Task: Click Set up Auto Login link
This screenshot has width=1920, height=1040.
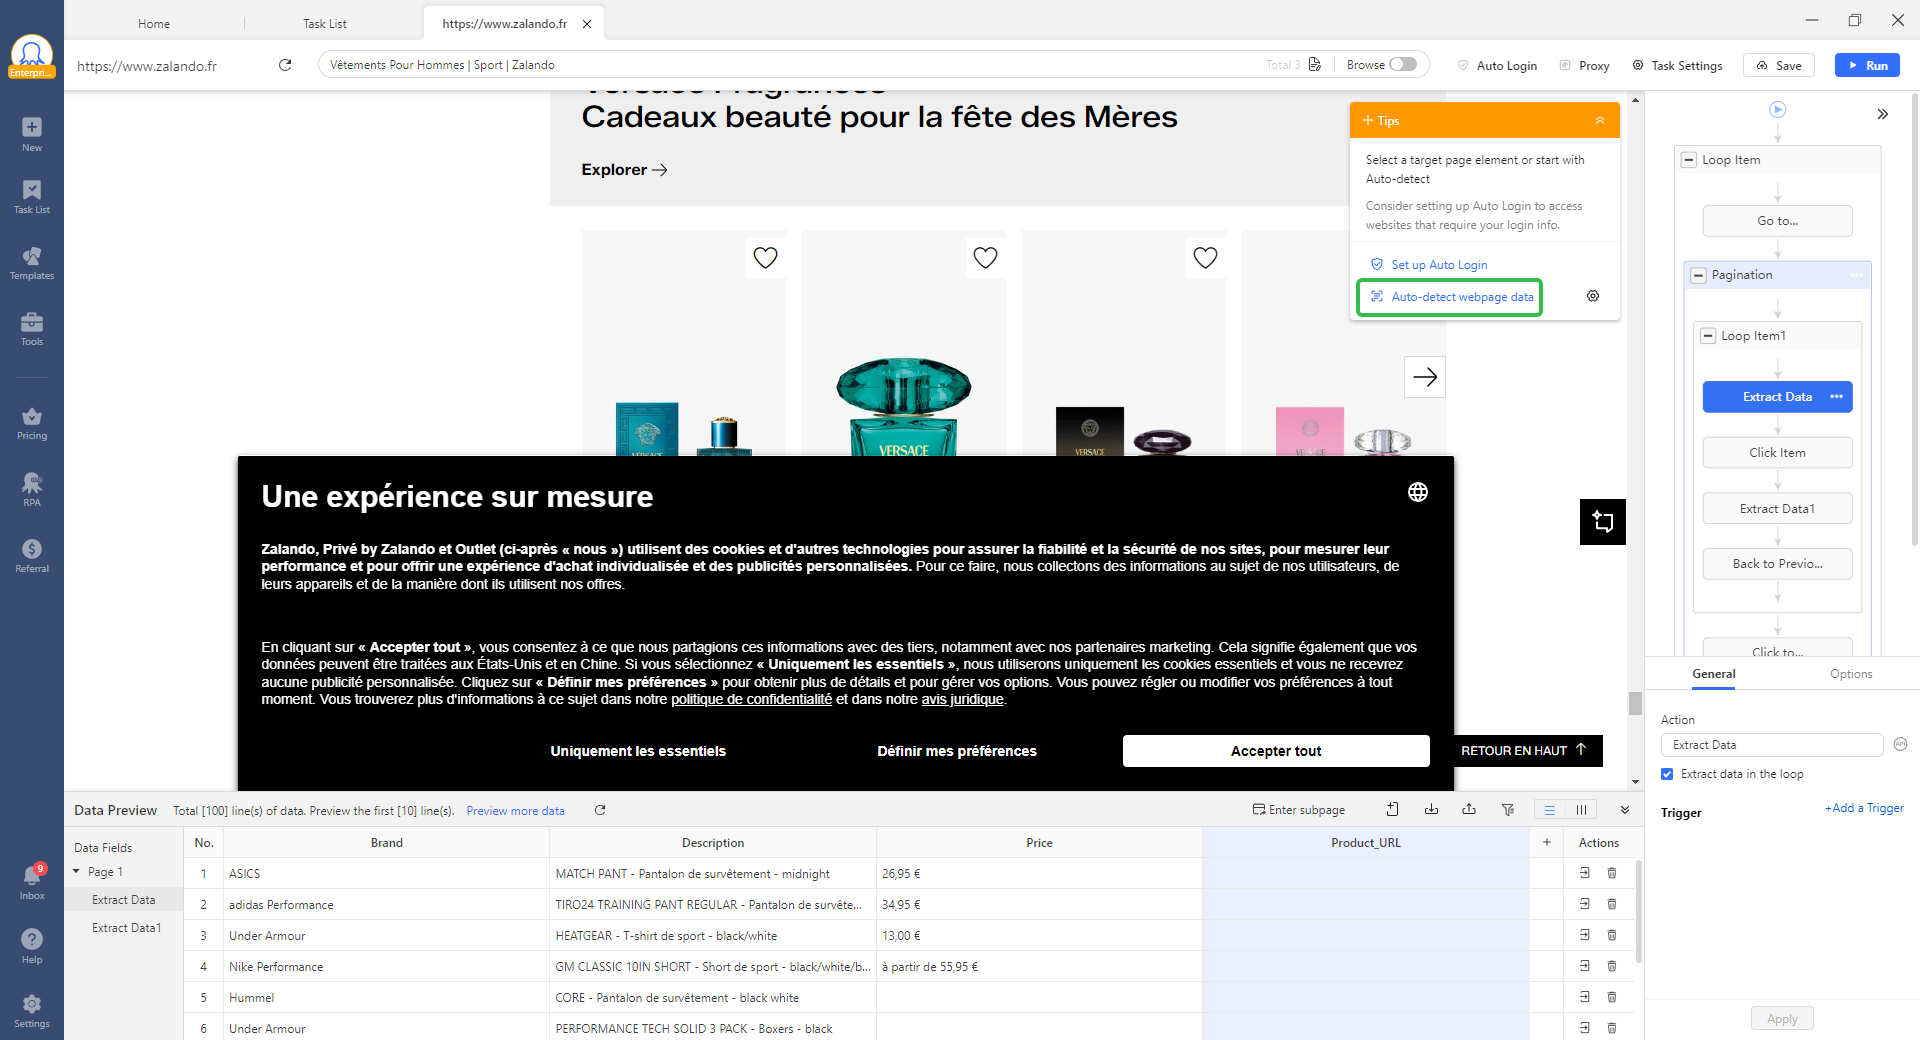Action: coord(1439,265)
